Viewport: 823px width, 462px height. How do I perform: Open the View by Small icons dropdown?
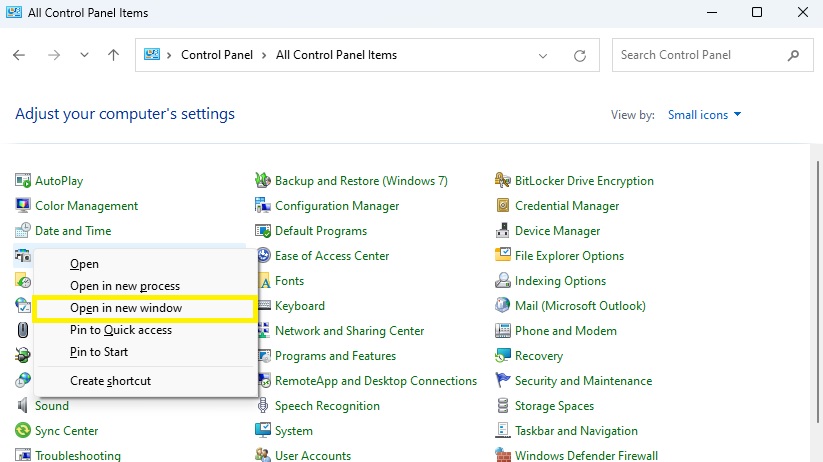704,114
